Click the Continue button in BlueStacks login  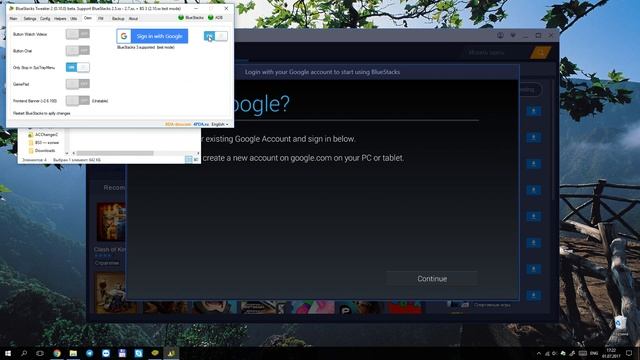click(432, 278)
